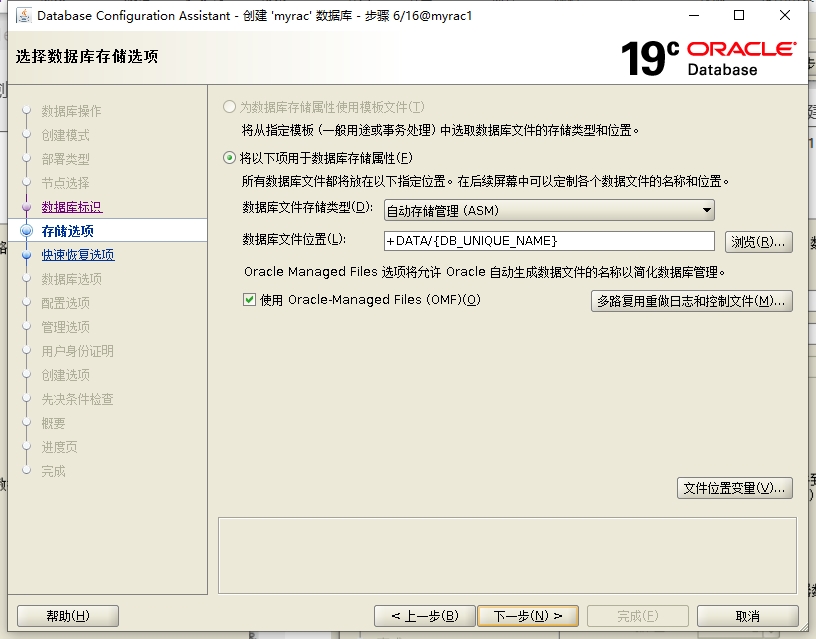
Task: Open the database file storage type dropdown
Action: tap(549, 210)
